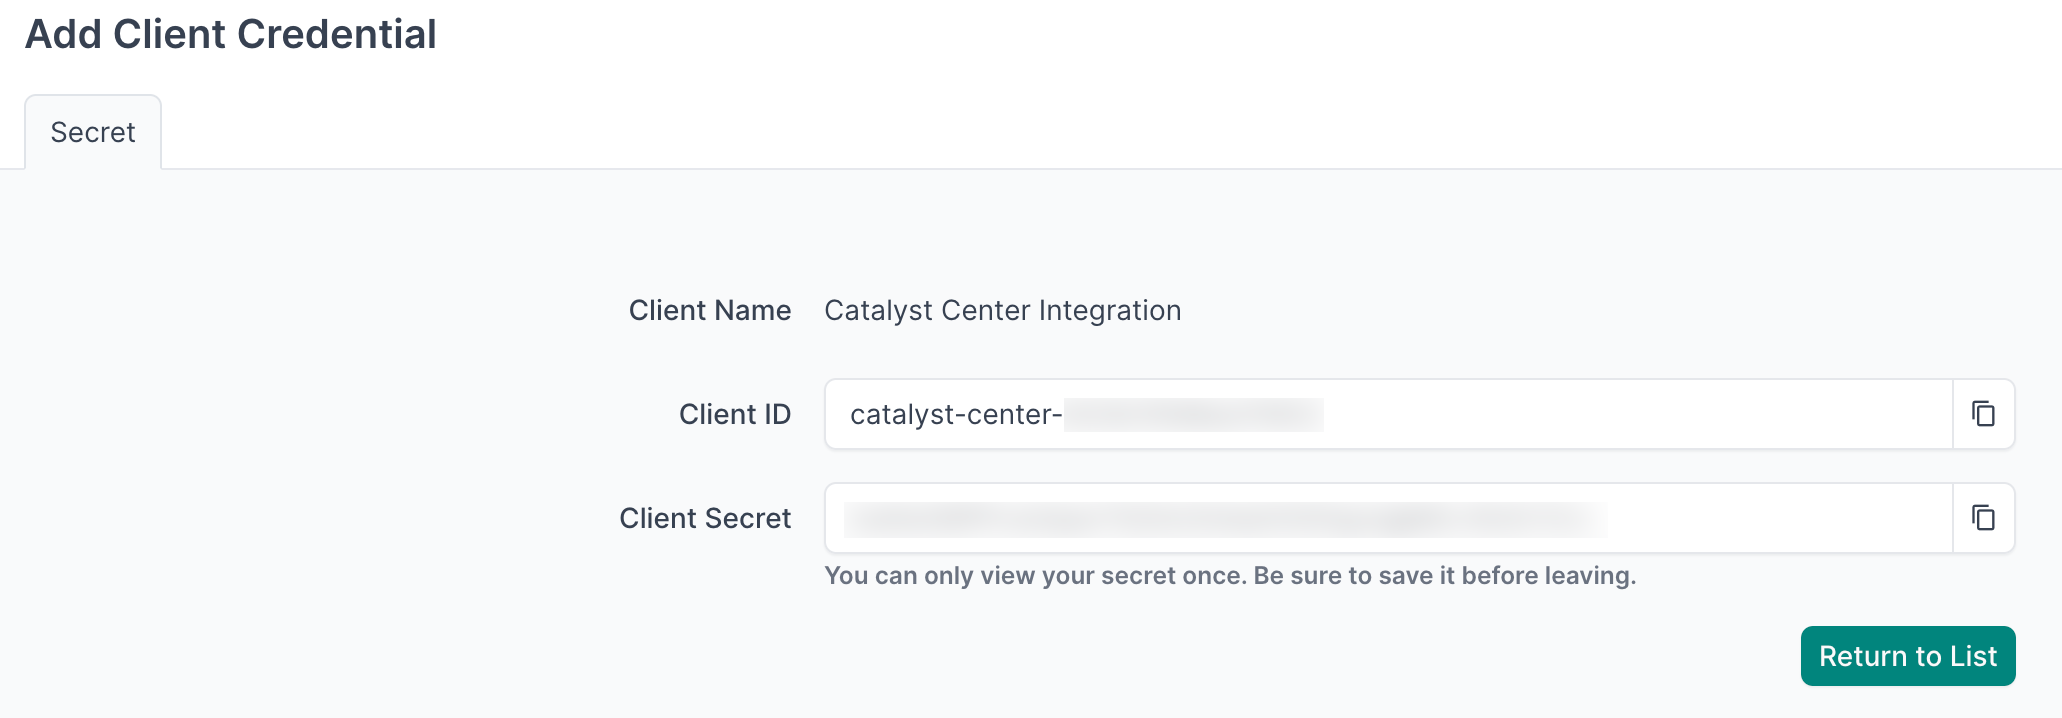Select the Secret tab

(x=93, y=133)
